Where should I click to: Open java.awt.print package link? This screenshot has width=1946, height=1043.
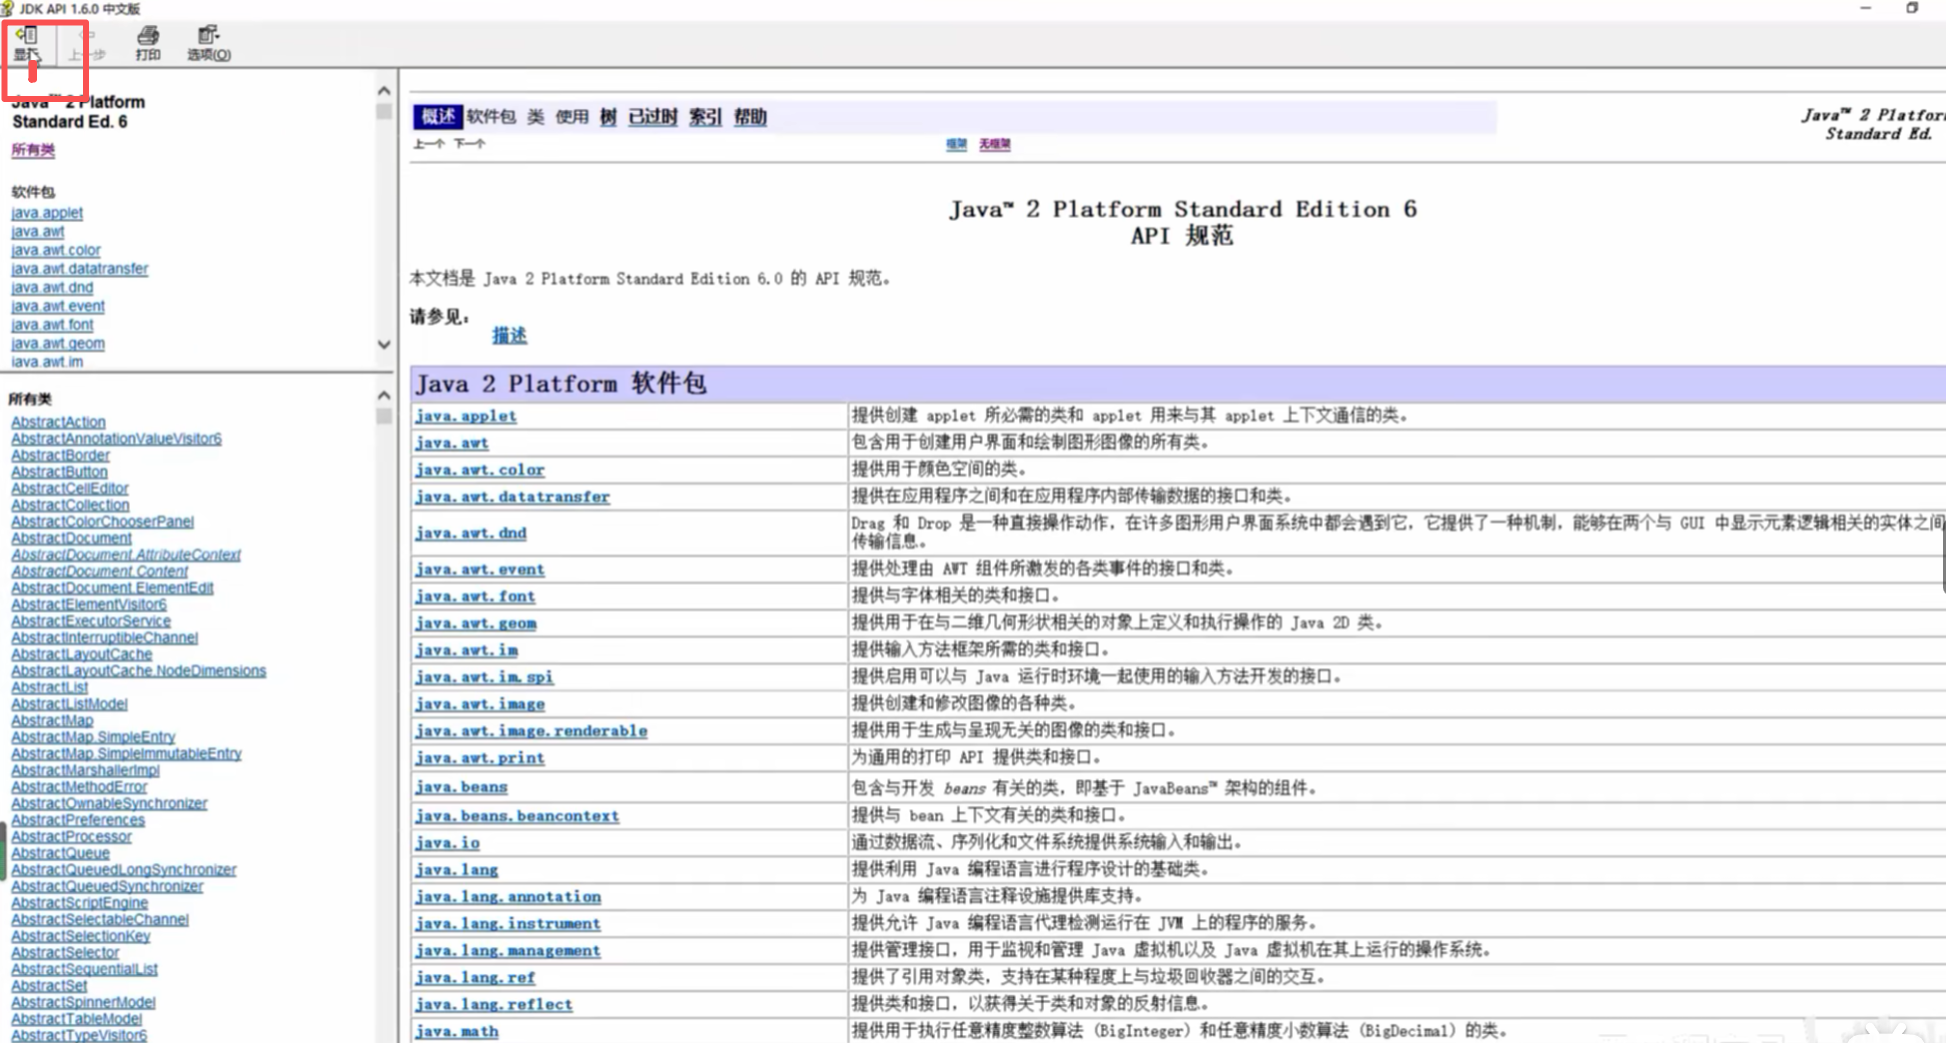tap(480, 758)
